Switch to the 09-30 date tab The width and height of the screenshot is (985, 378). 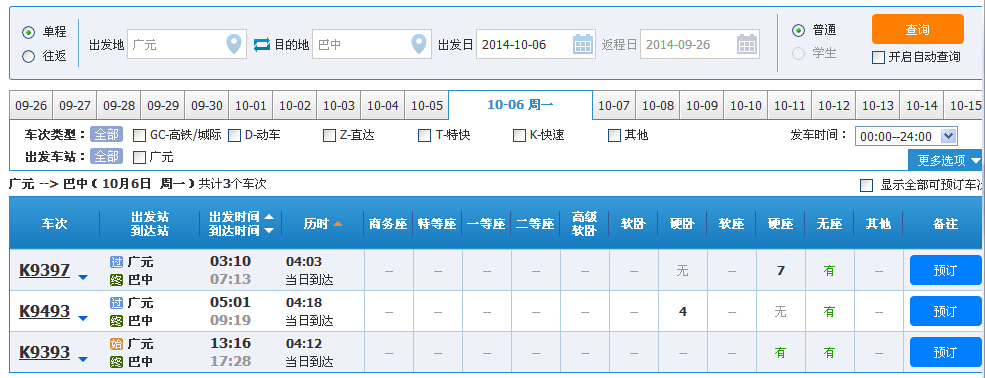207,105
